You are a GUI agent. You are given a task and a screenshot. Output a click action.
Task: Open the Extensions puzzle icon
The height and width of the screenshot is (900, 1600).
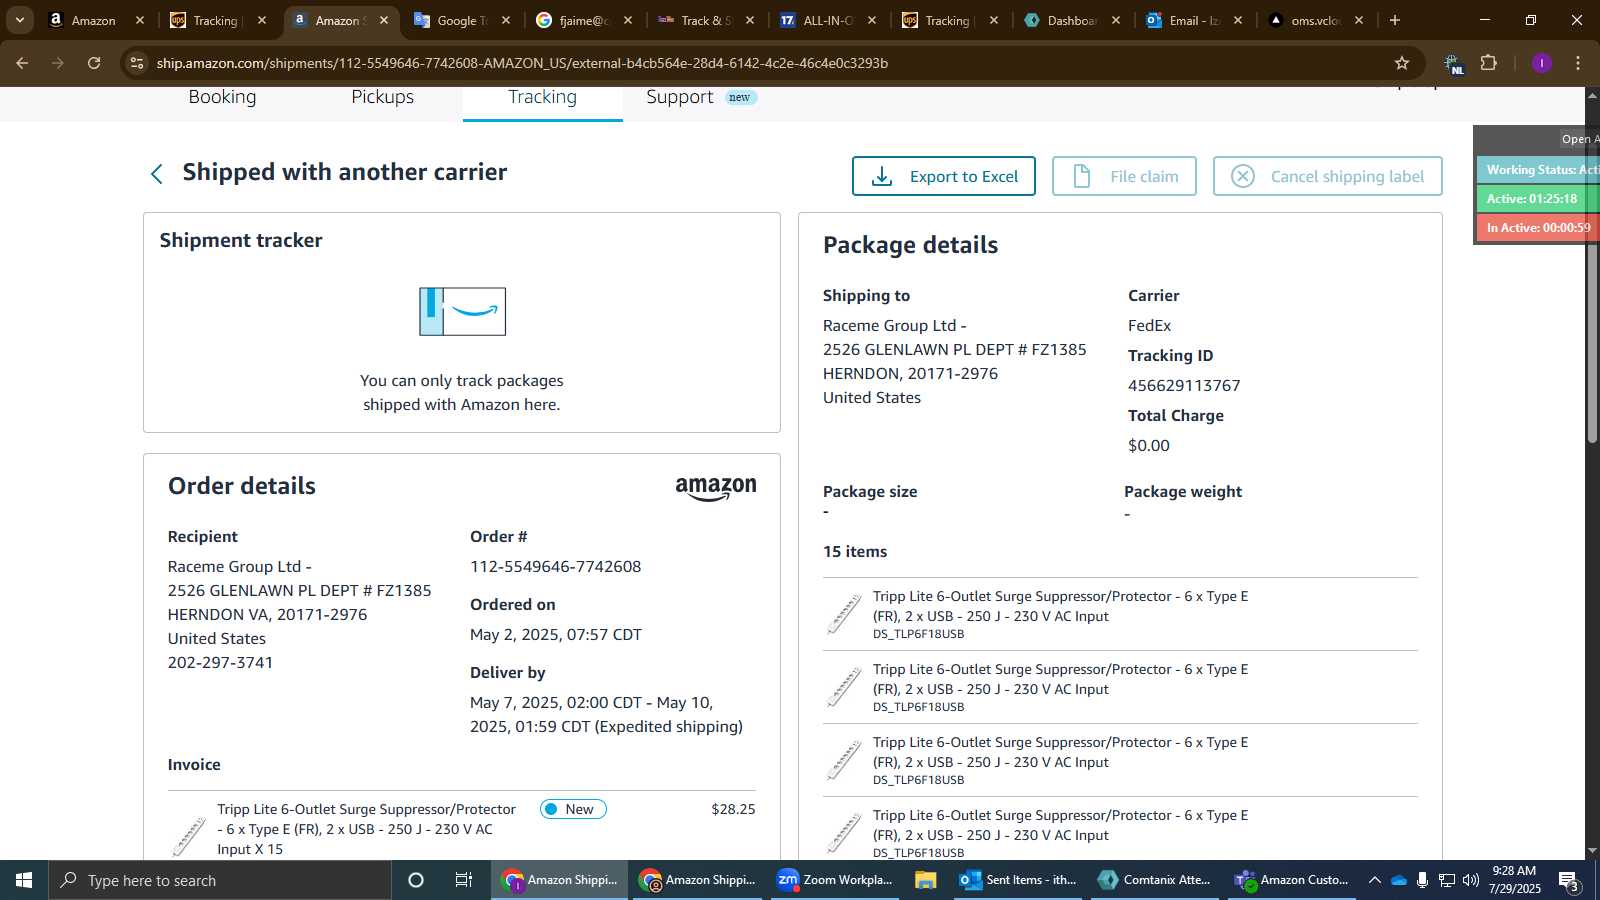[1489, 63]
